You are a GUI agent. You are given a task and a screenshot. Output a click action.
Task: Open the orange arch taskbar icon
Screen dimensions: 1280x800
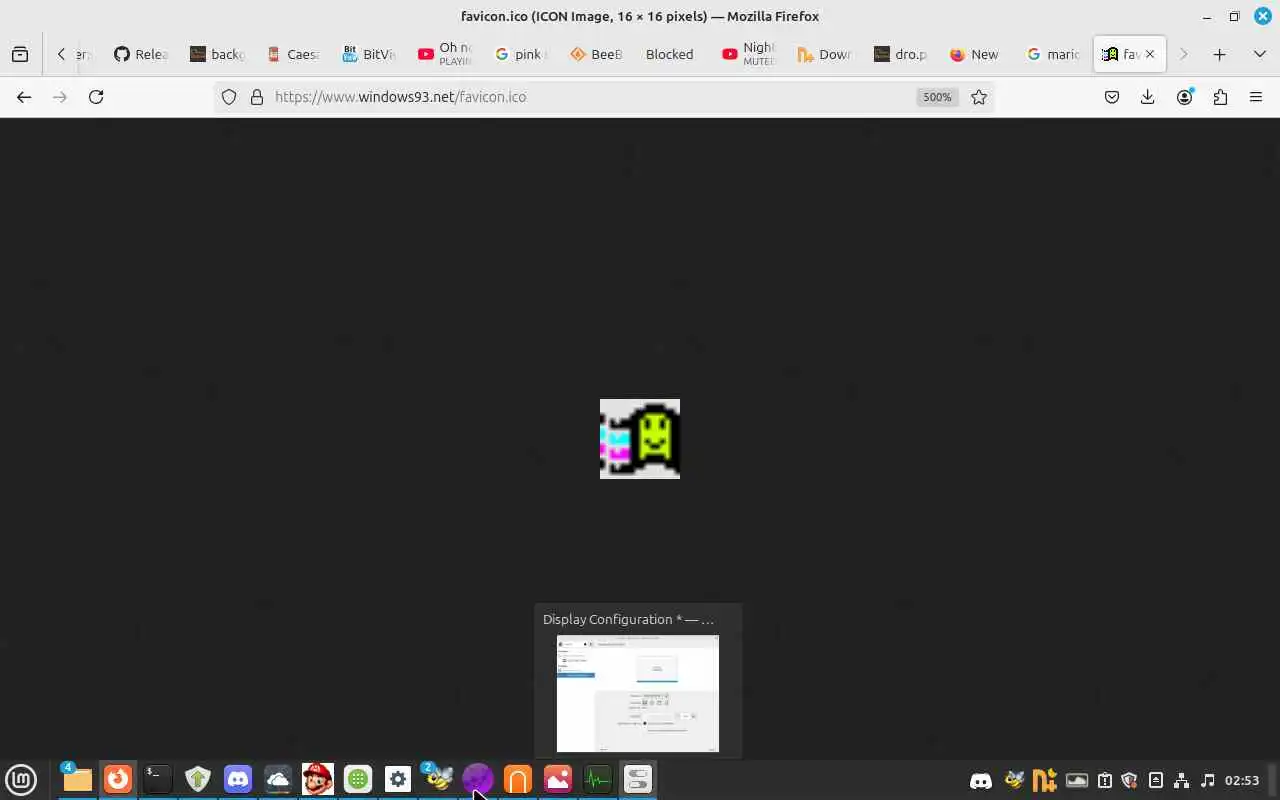tap(518, 779)
